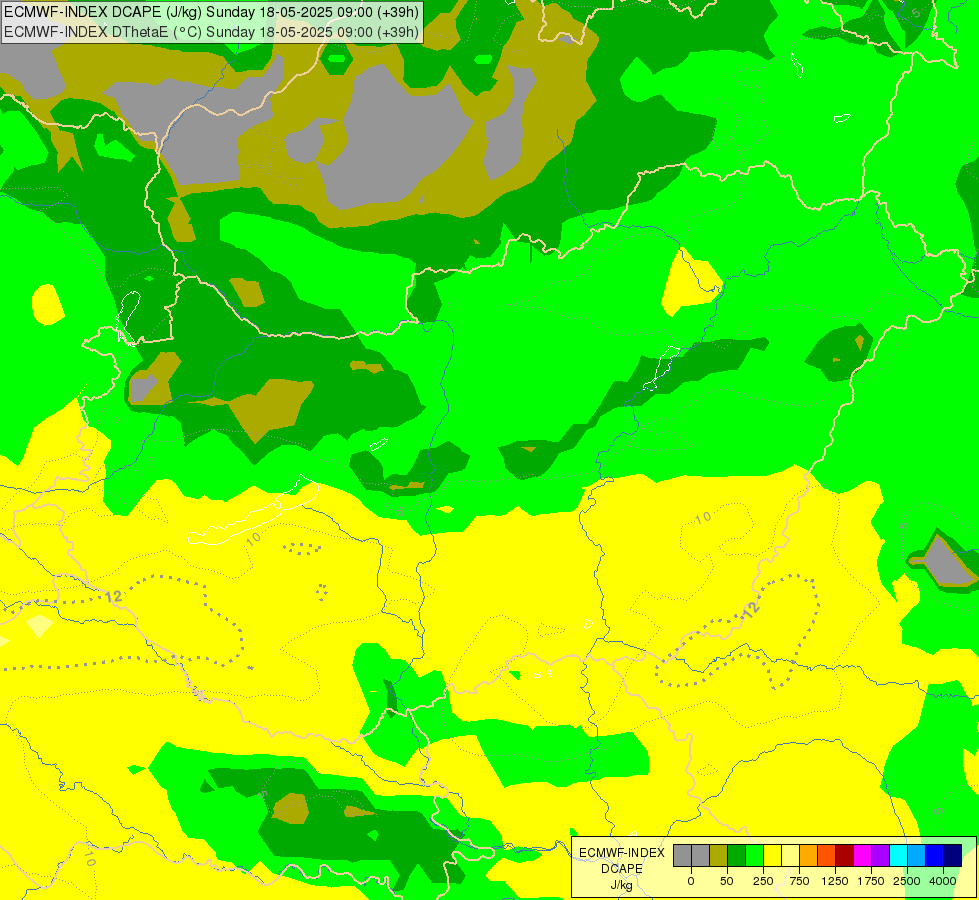This screenshot has height=900, width=979.
Task: Choose the bright yellow swatch after 250
Action: tap(772, 856)
